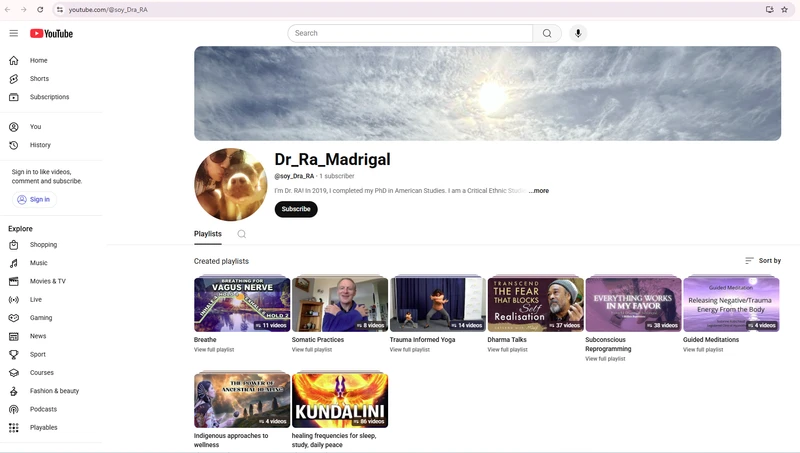
Task: Start voice search with microphone icon
Action: (578, 33)
